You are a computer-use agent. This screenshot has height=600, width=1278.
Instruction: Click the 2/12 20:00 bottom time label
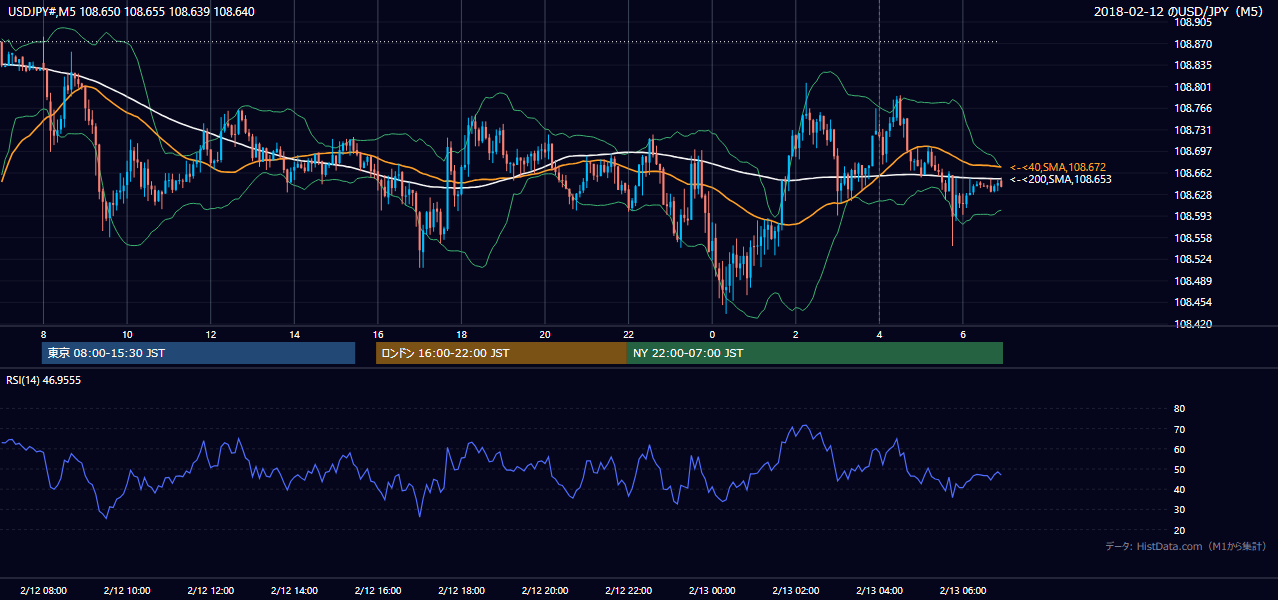pyautogui.click(x=544, y=591)
